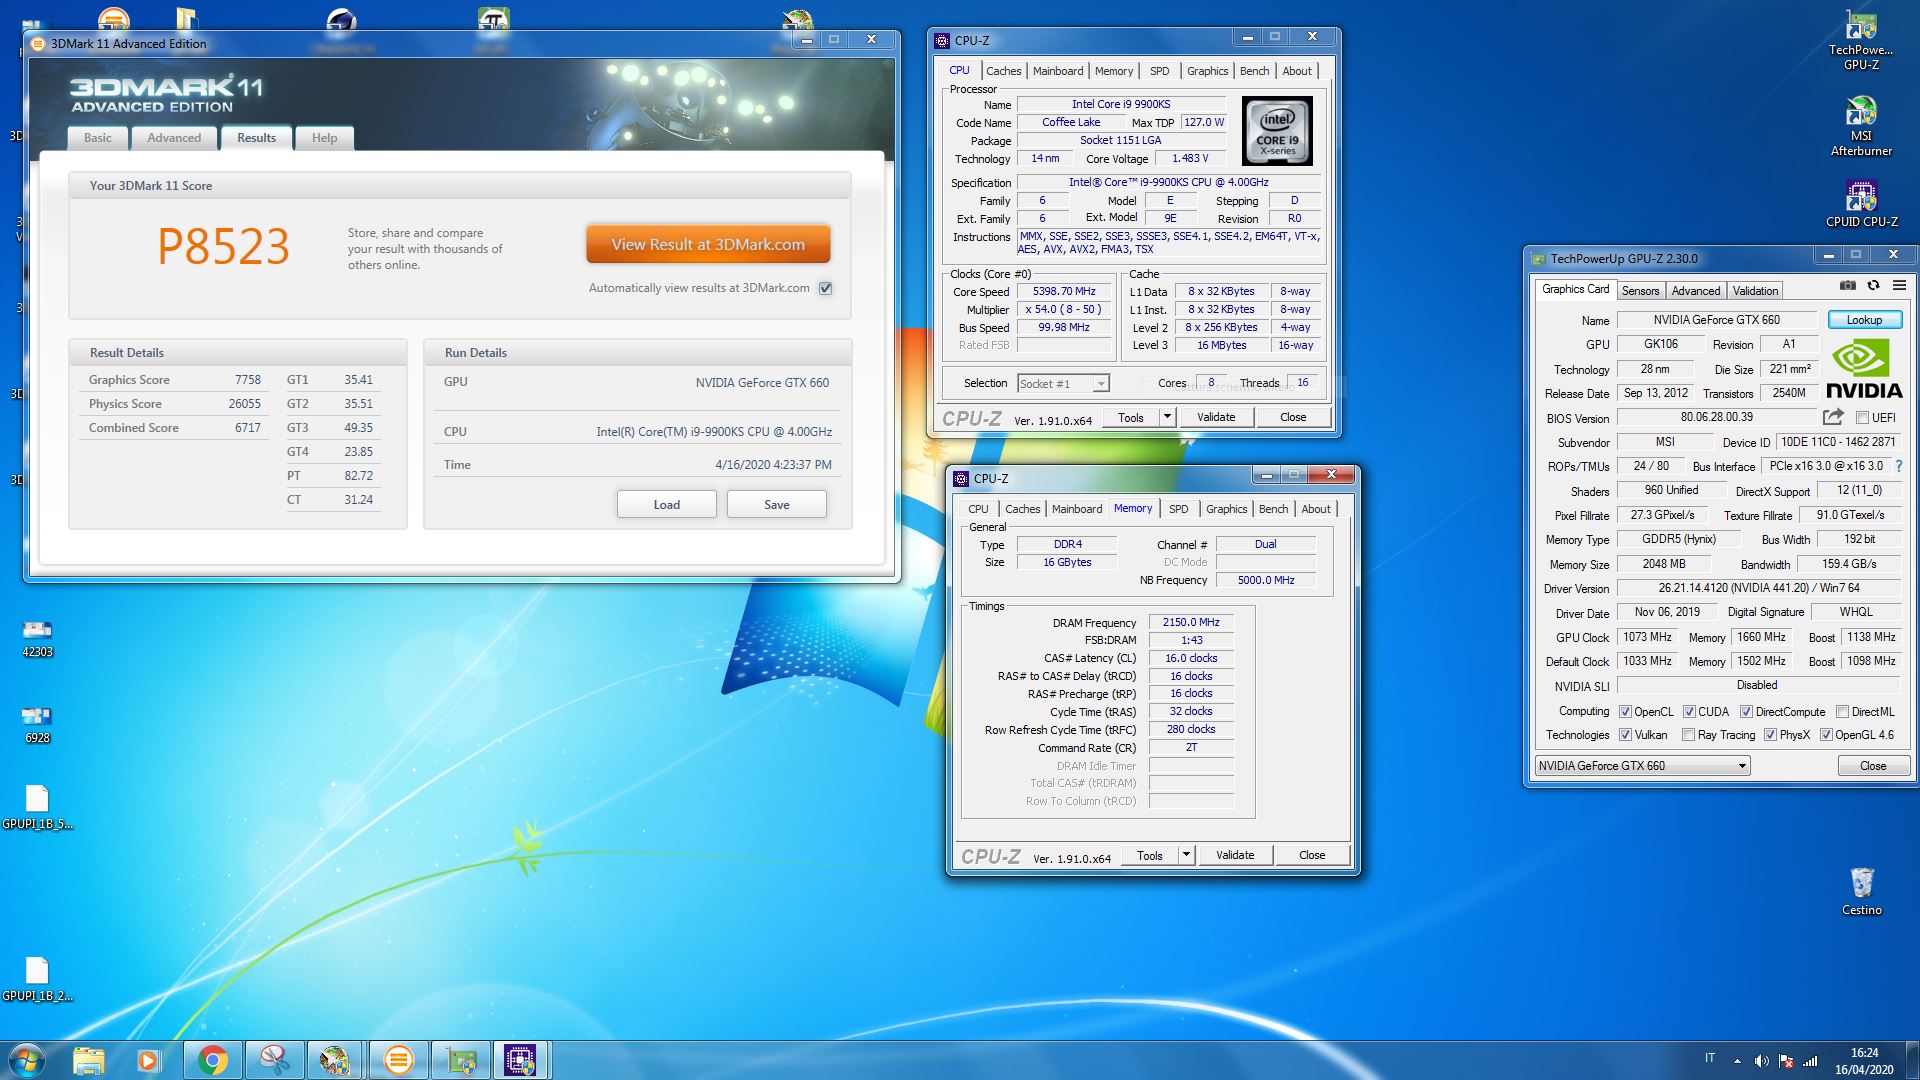Toggle Ray Tracing checkbox
Image resolution: width=1920 pixels, height=1080 pixels.
click(x=1688, y=735)
